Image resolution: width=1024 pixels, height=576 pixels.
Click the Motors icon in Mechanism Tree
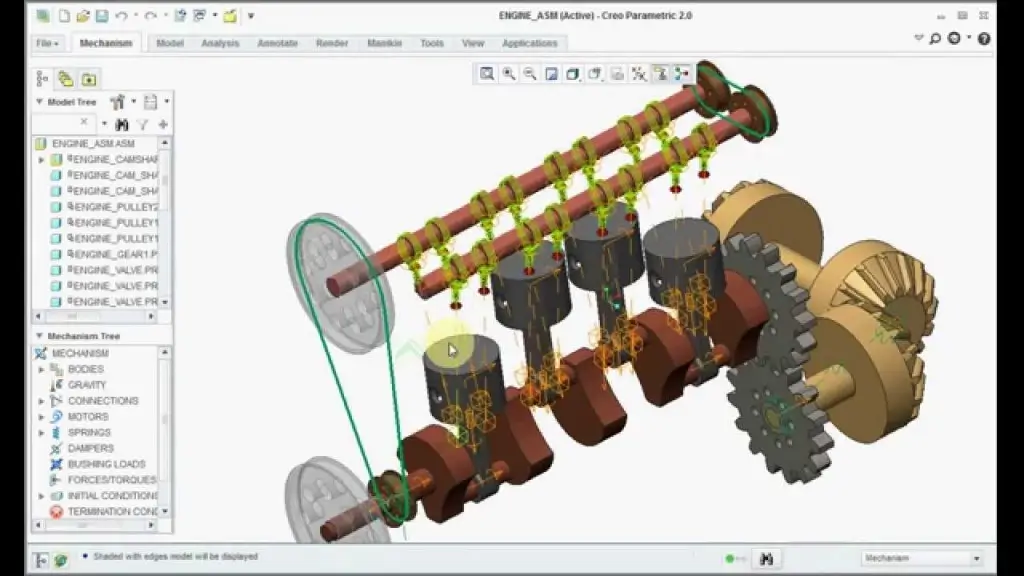coord(55,417)
